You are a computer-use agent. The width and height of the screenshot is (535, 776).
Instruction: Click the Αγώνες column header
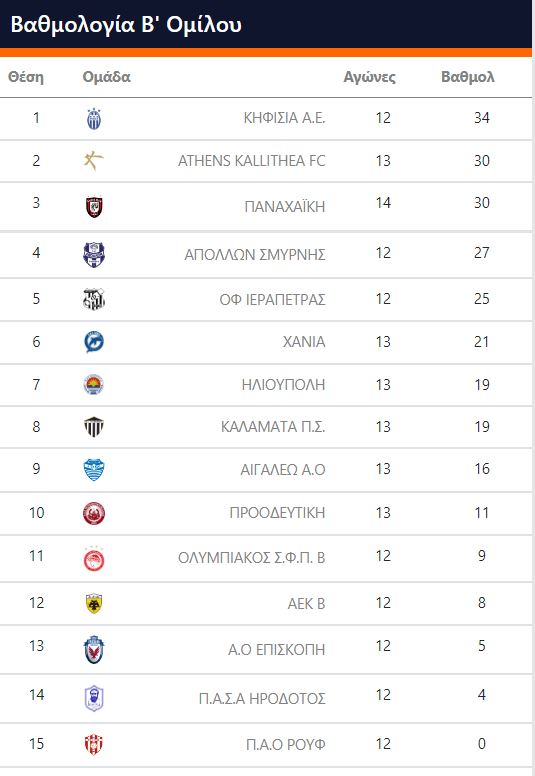[x=370, y=77]
